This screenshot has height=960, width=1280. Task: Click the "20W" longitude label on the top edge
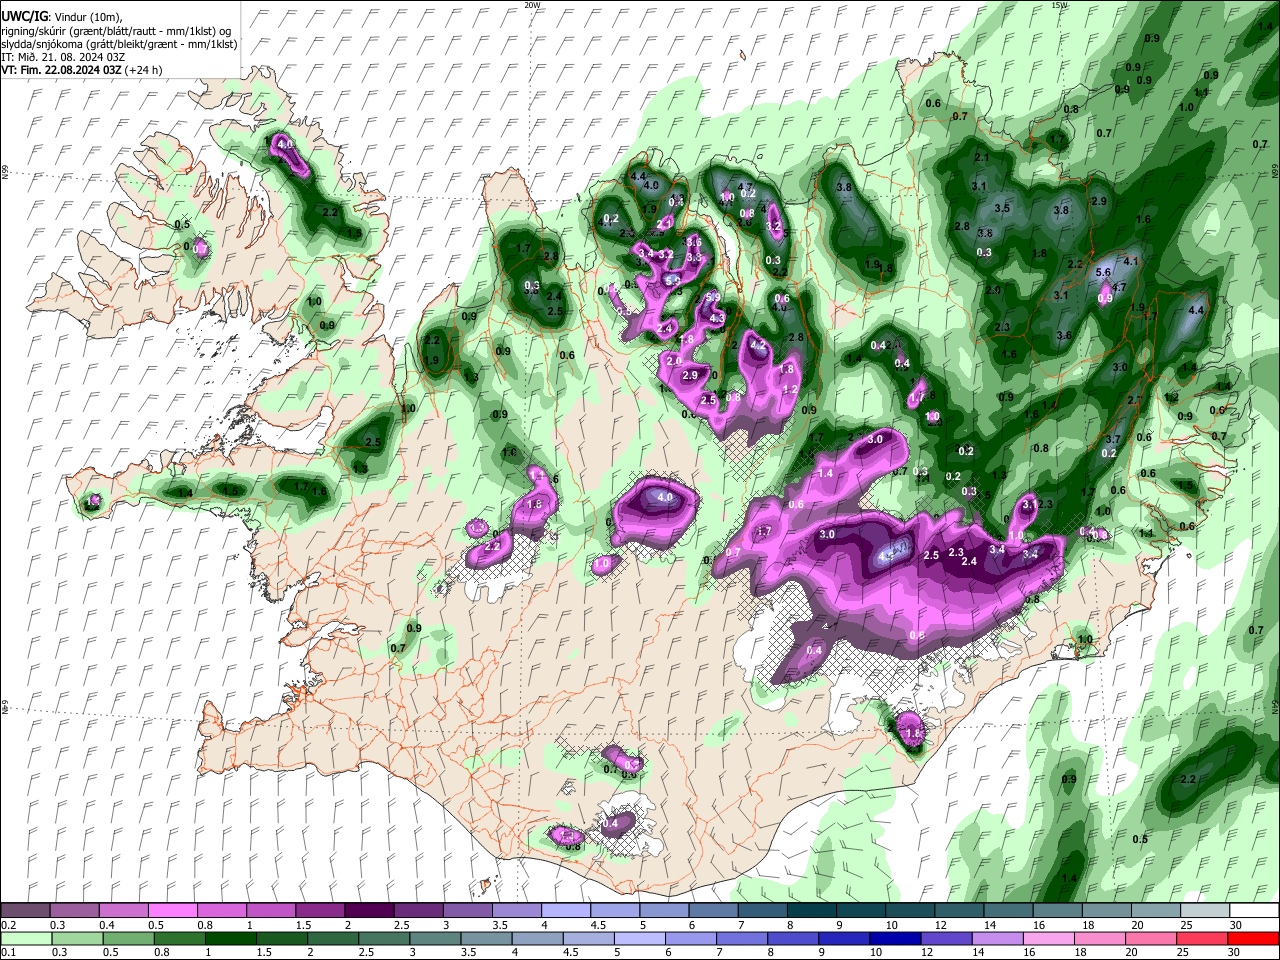[x=532, y=4]
